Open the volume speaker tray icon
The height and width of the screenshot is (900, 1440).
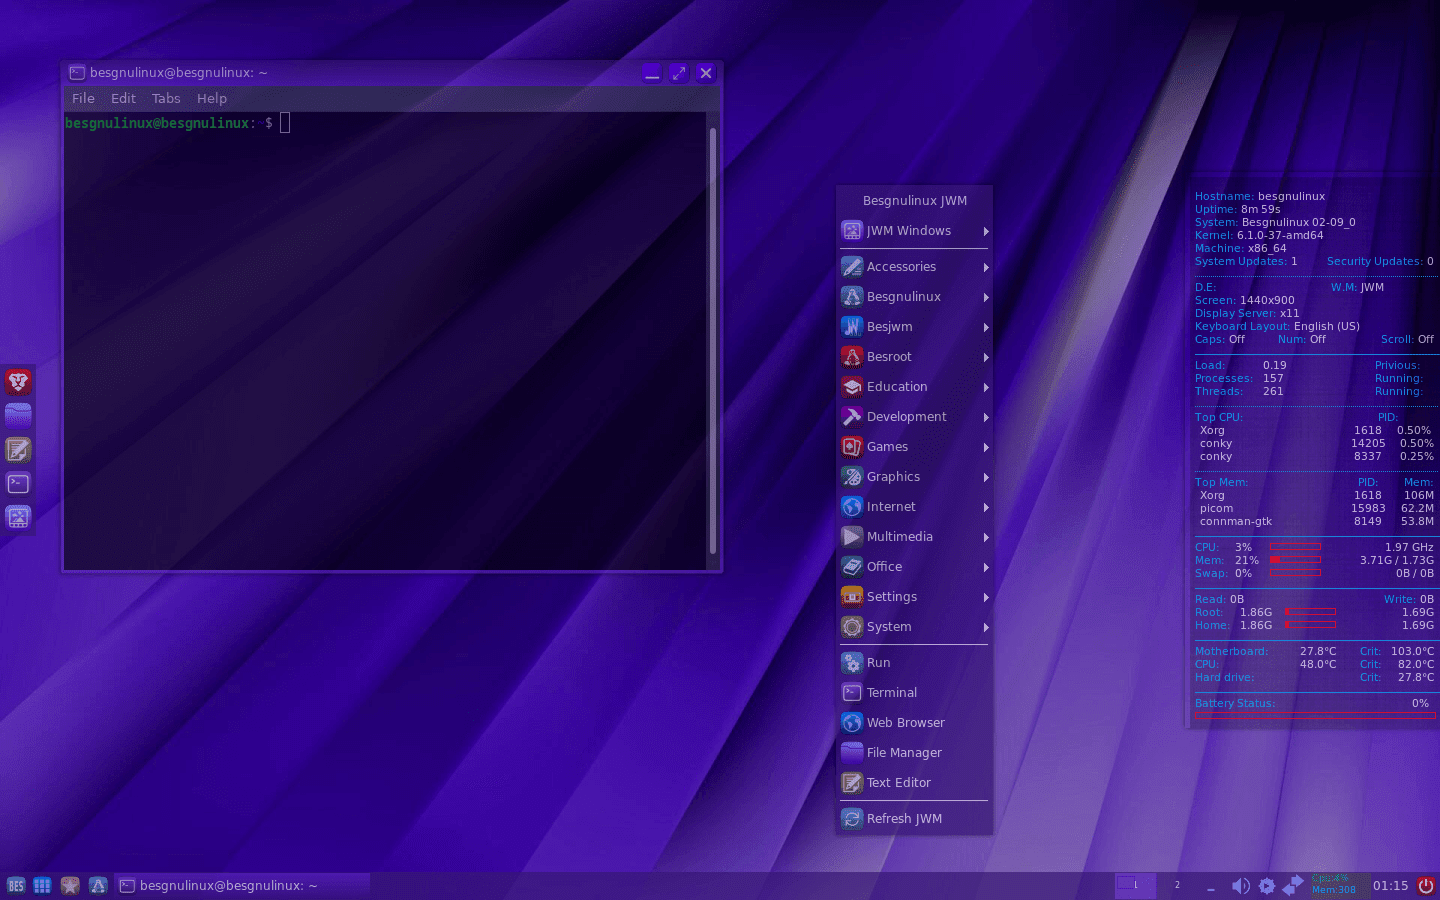1240,886
